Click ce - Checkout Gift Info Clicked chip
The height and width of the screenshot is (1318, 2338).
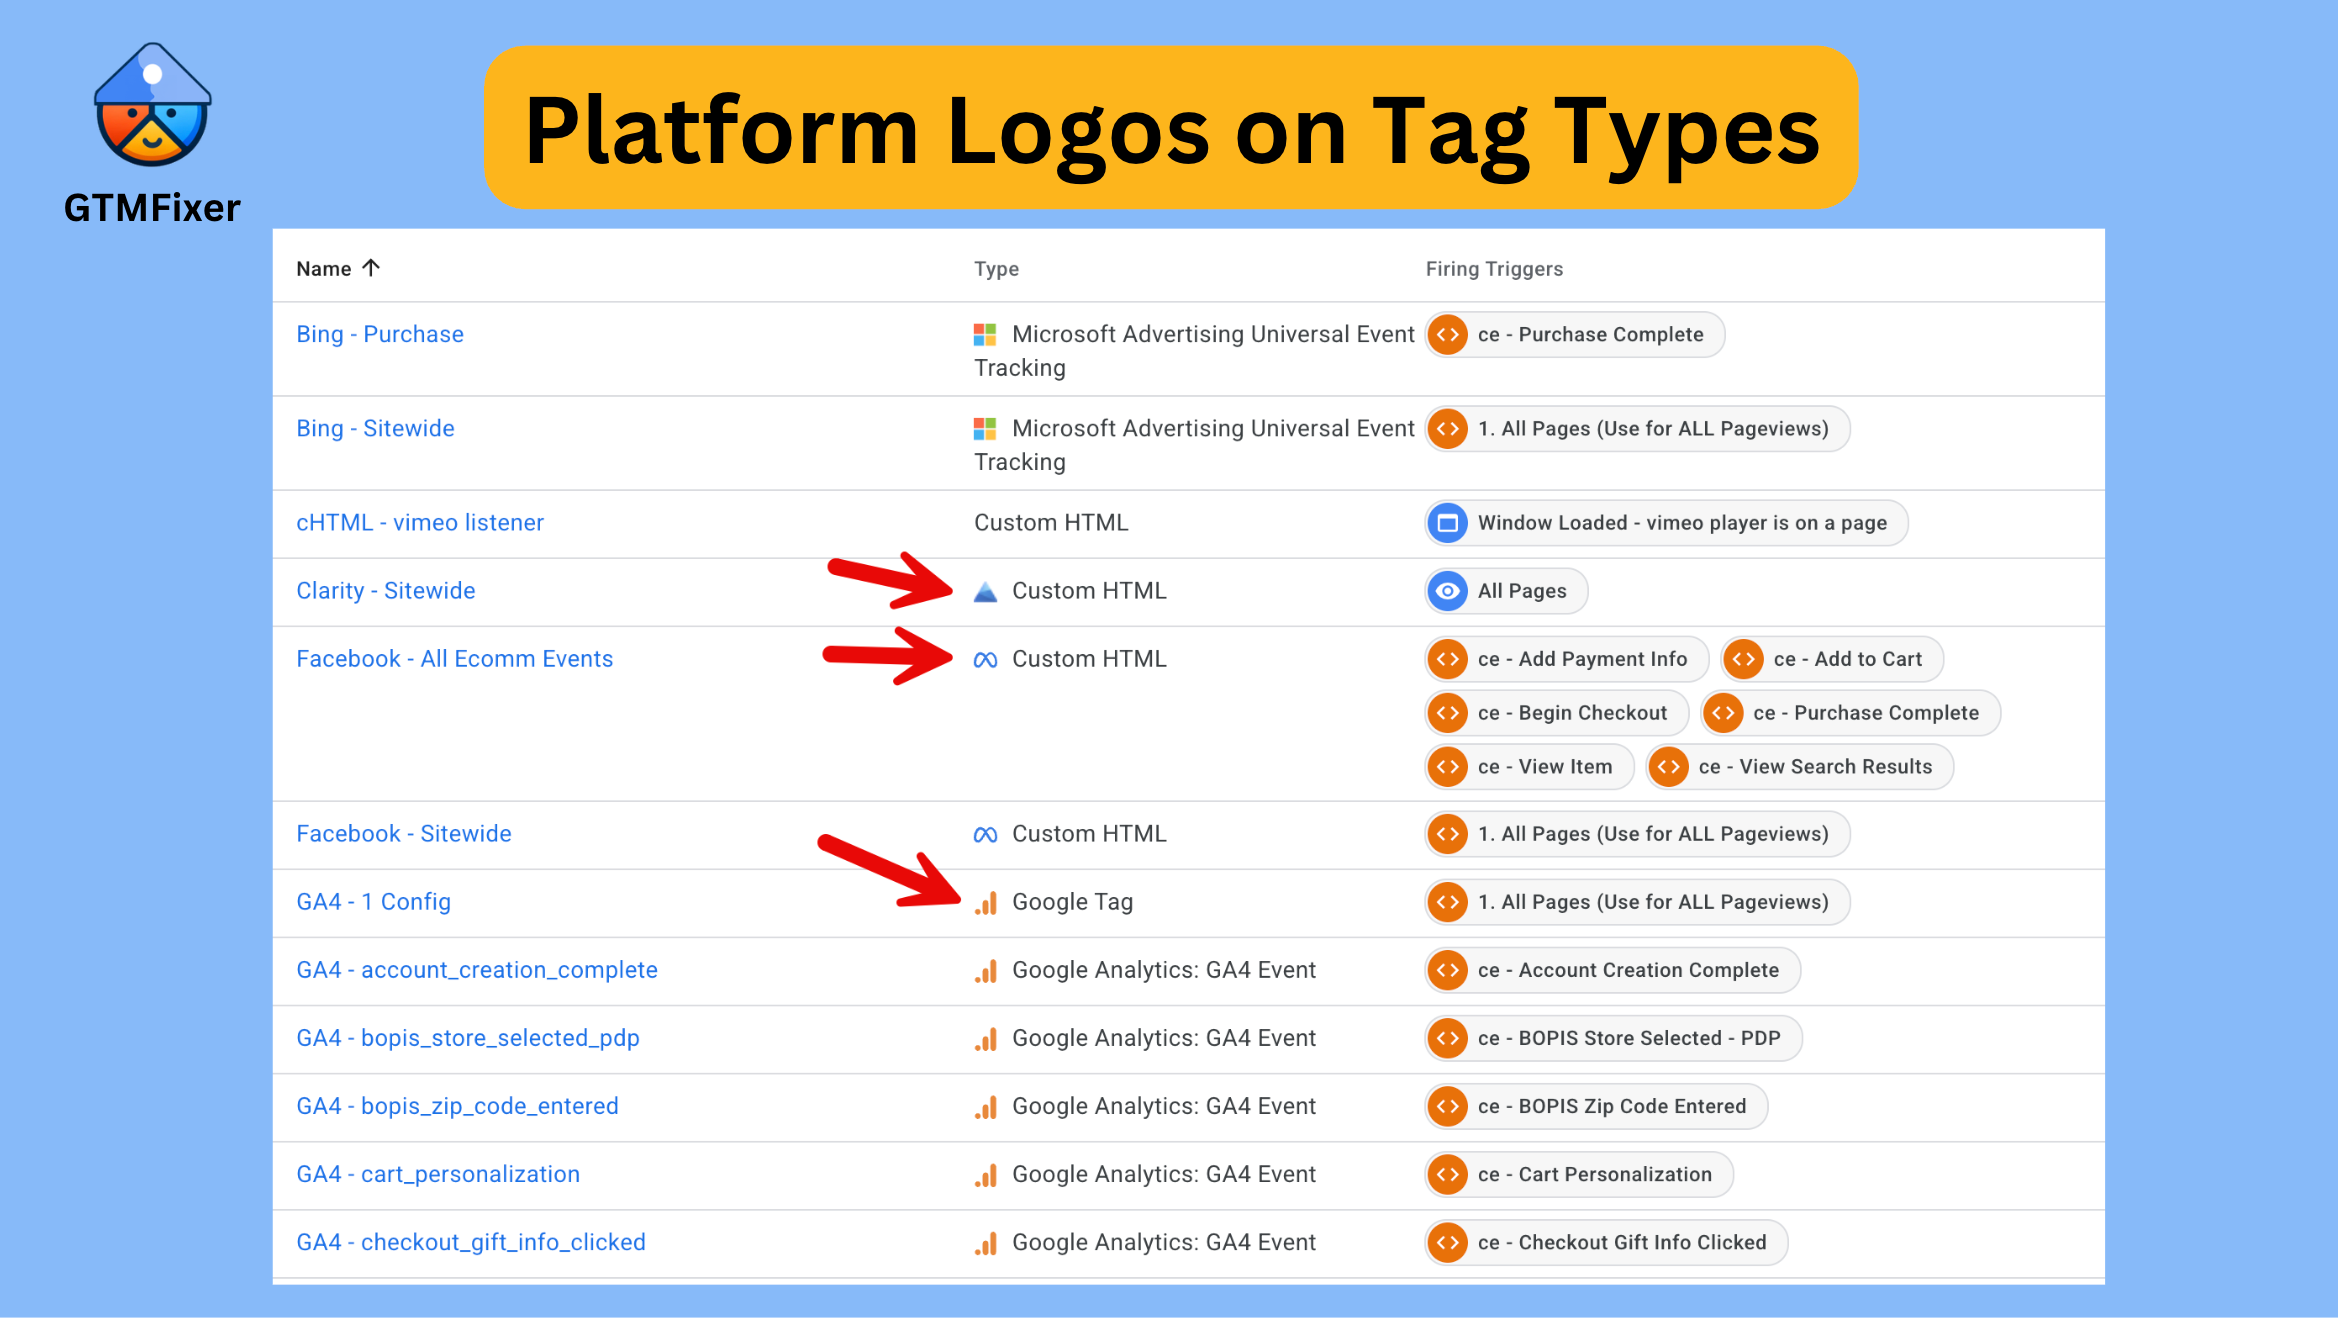1606,1242
